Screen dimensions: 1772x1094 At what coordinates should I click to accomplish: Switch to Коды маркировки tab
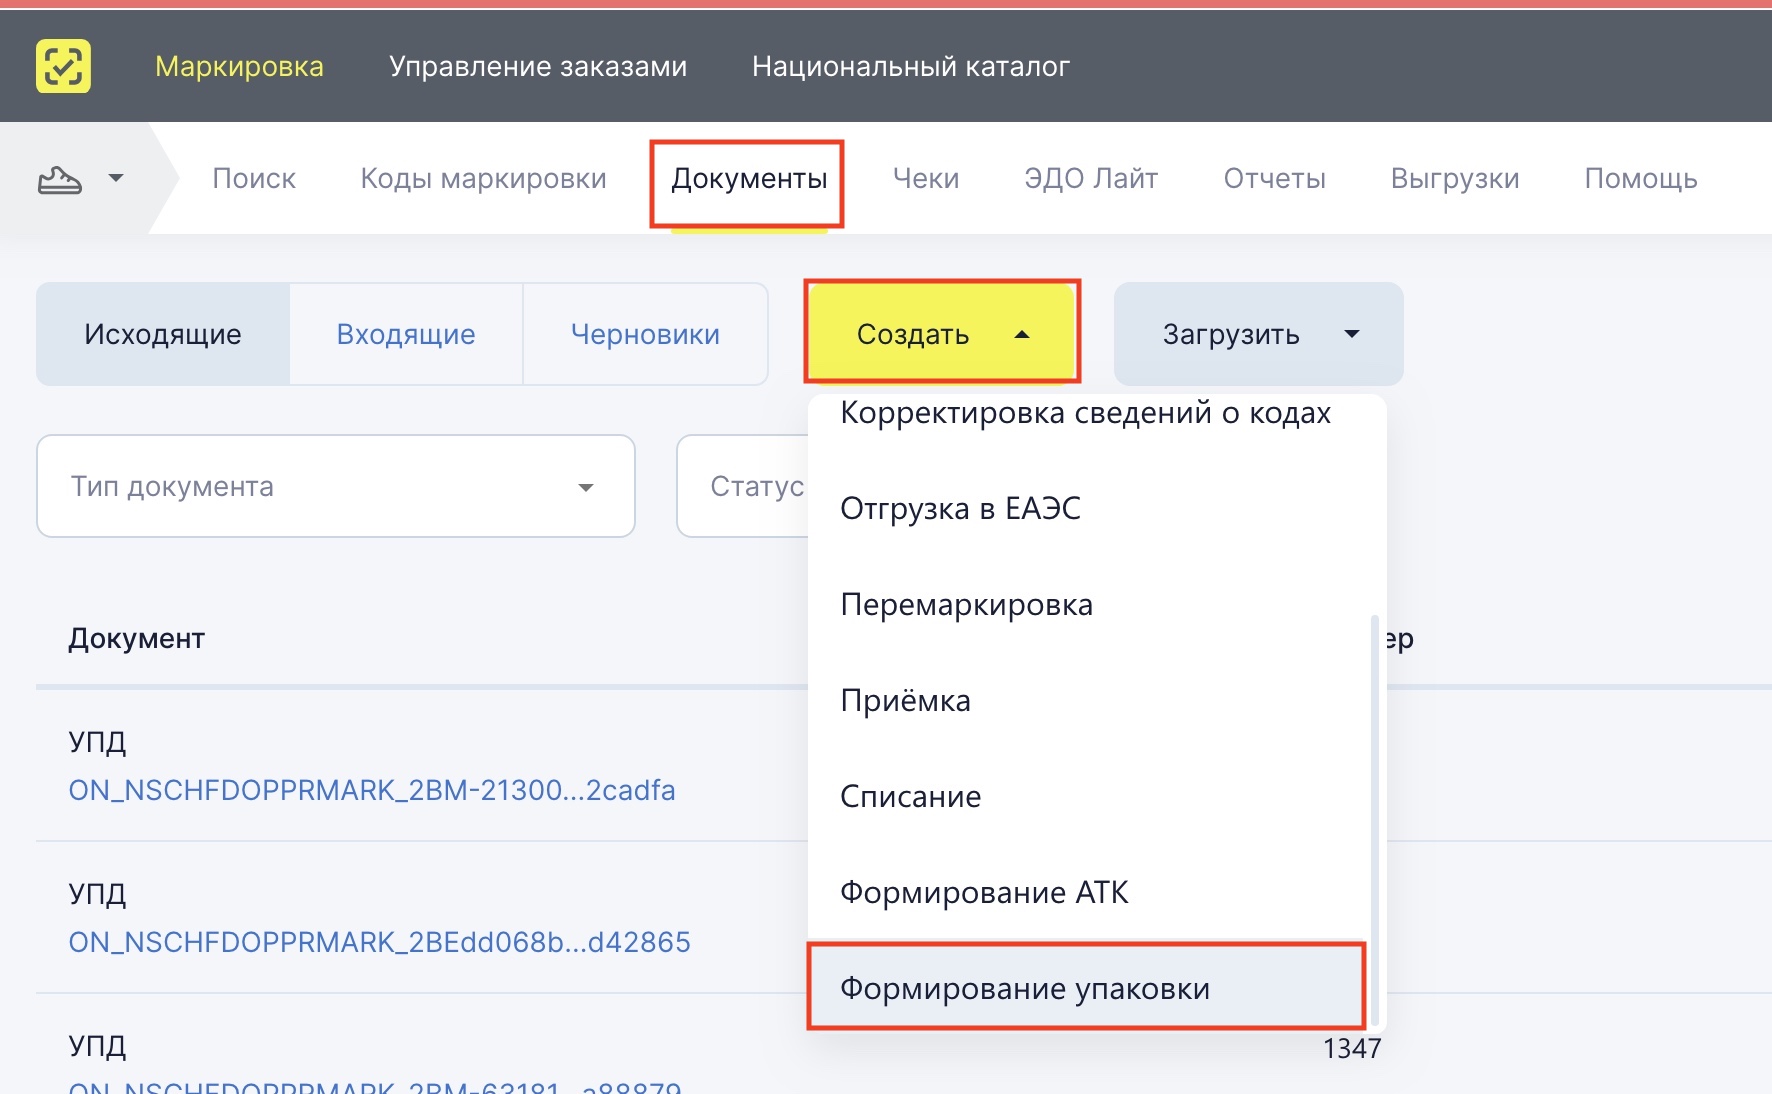pyautogui.click(x=483, y=178)
